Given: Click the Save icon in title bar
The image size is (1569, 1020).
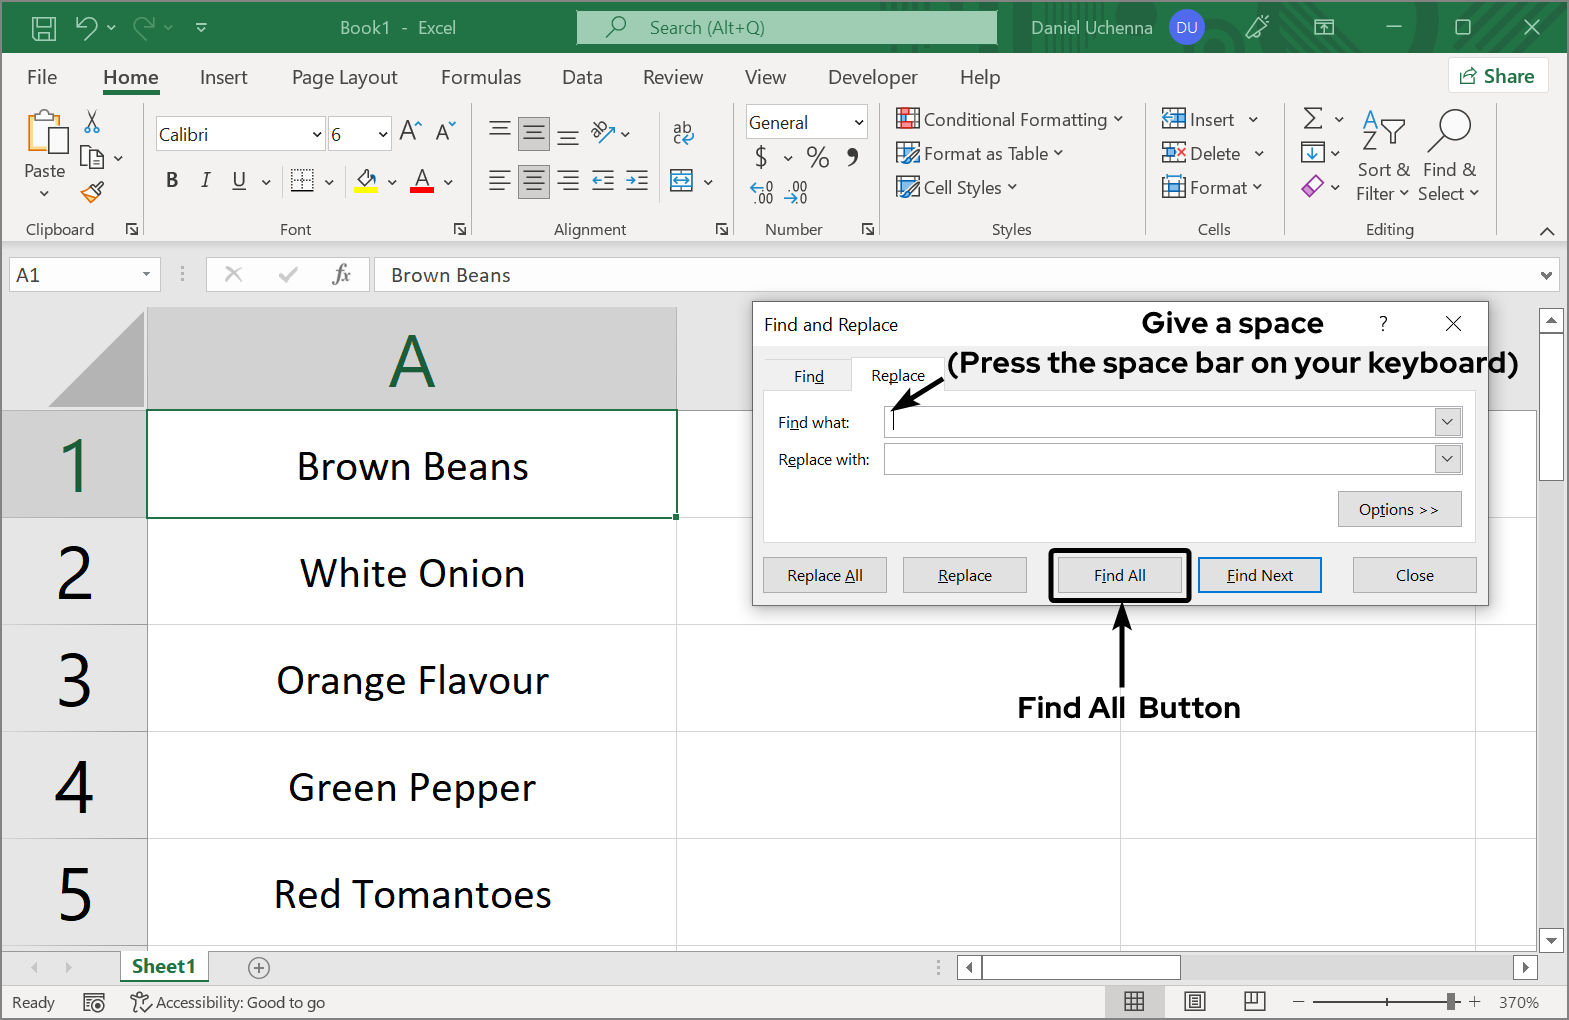Looking at the screenshot, I should tap(44, 28).
